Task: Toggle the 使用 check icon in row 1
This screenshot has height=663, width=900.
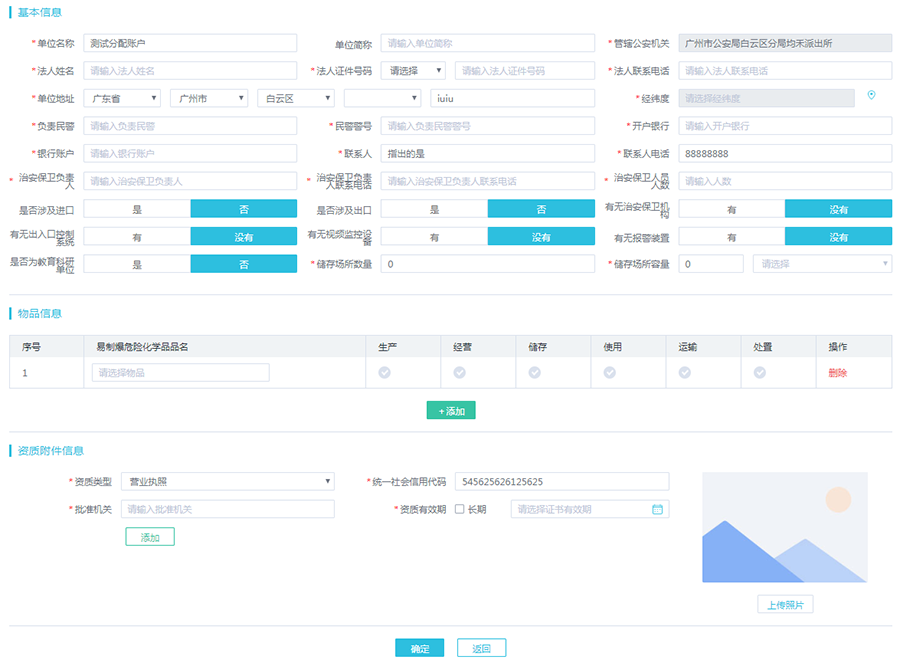Action: [610, 373]
